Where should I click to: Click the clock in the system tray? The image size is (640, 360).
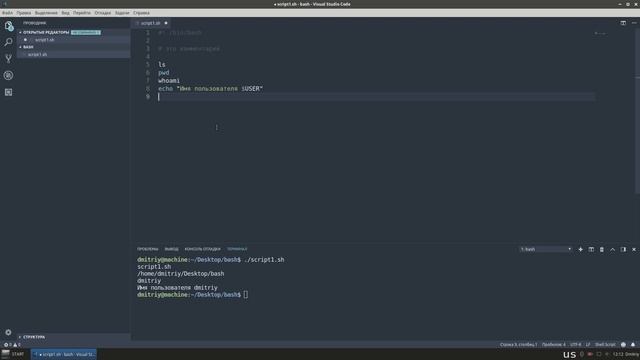[x=618, y=354]
